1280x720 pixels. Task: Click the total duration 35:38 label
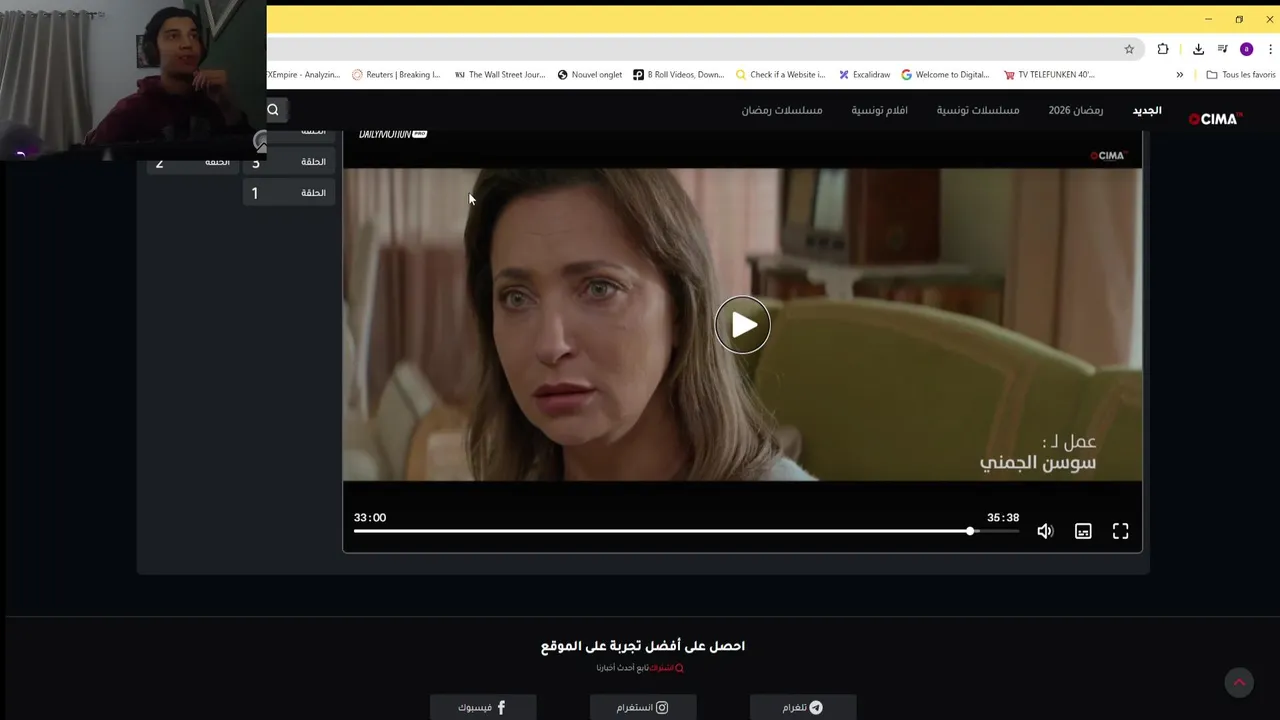(x=1003, y=518)
